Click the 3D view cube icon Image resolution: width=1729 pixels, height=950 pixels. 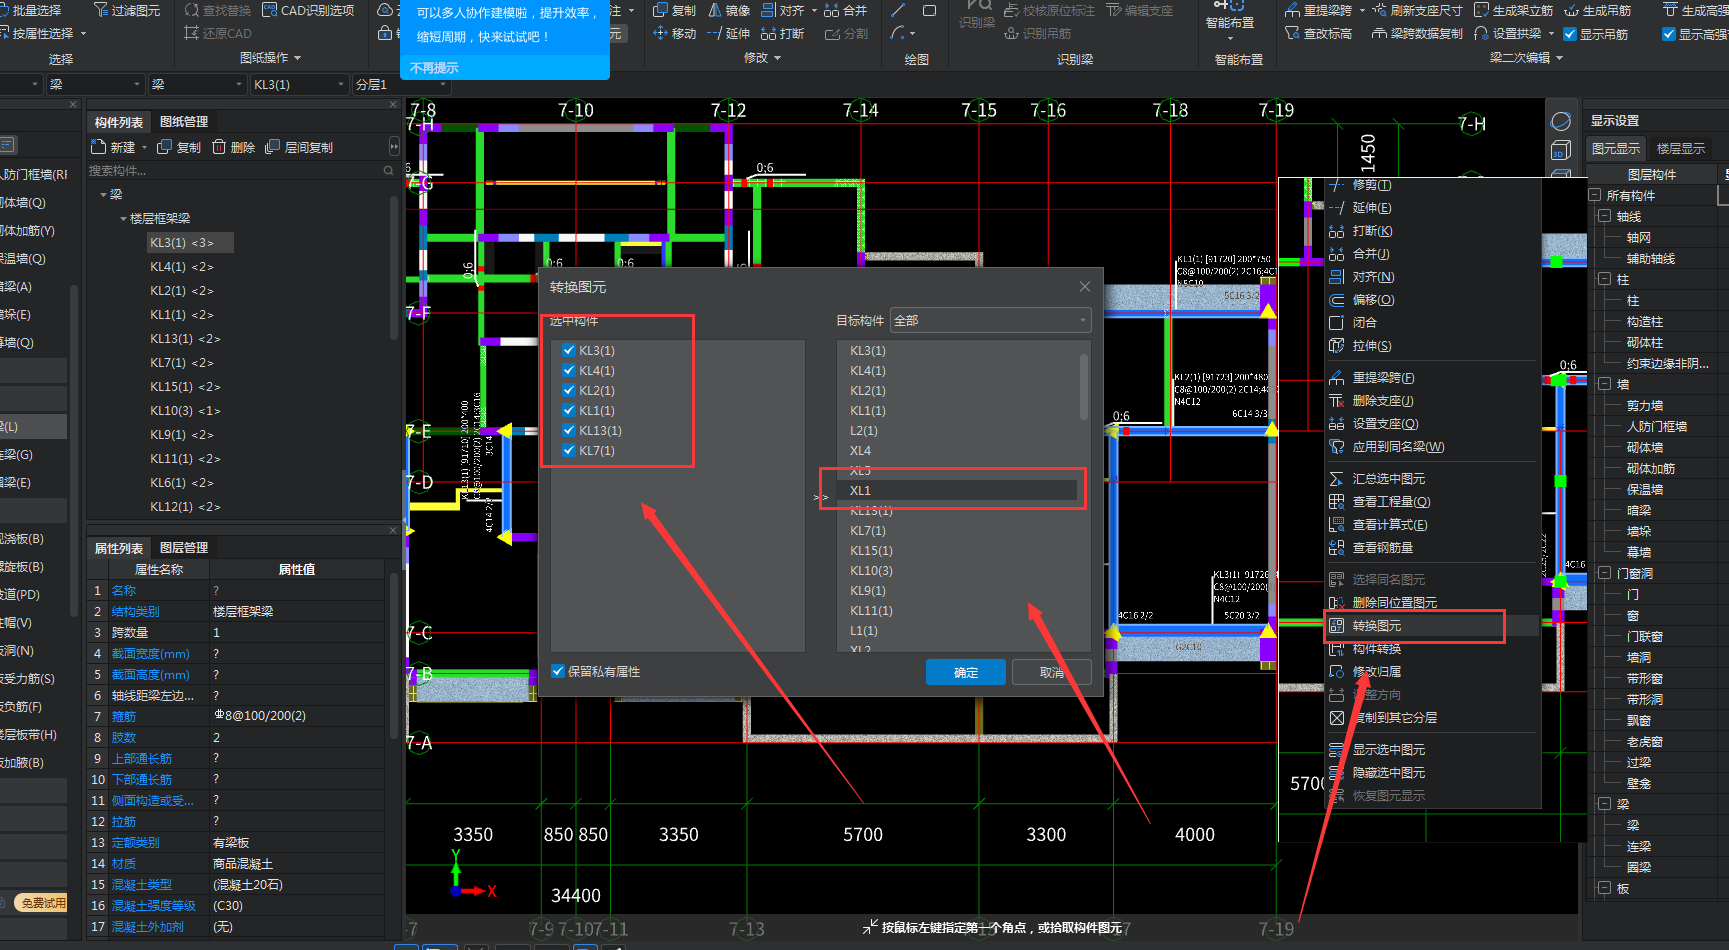point(1560,151)
